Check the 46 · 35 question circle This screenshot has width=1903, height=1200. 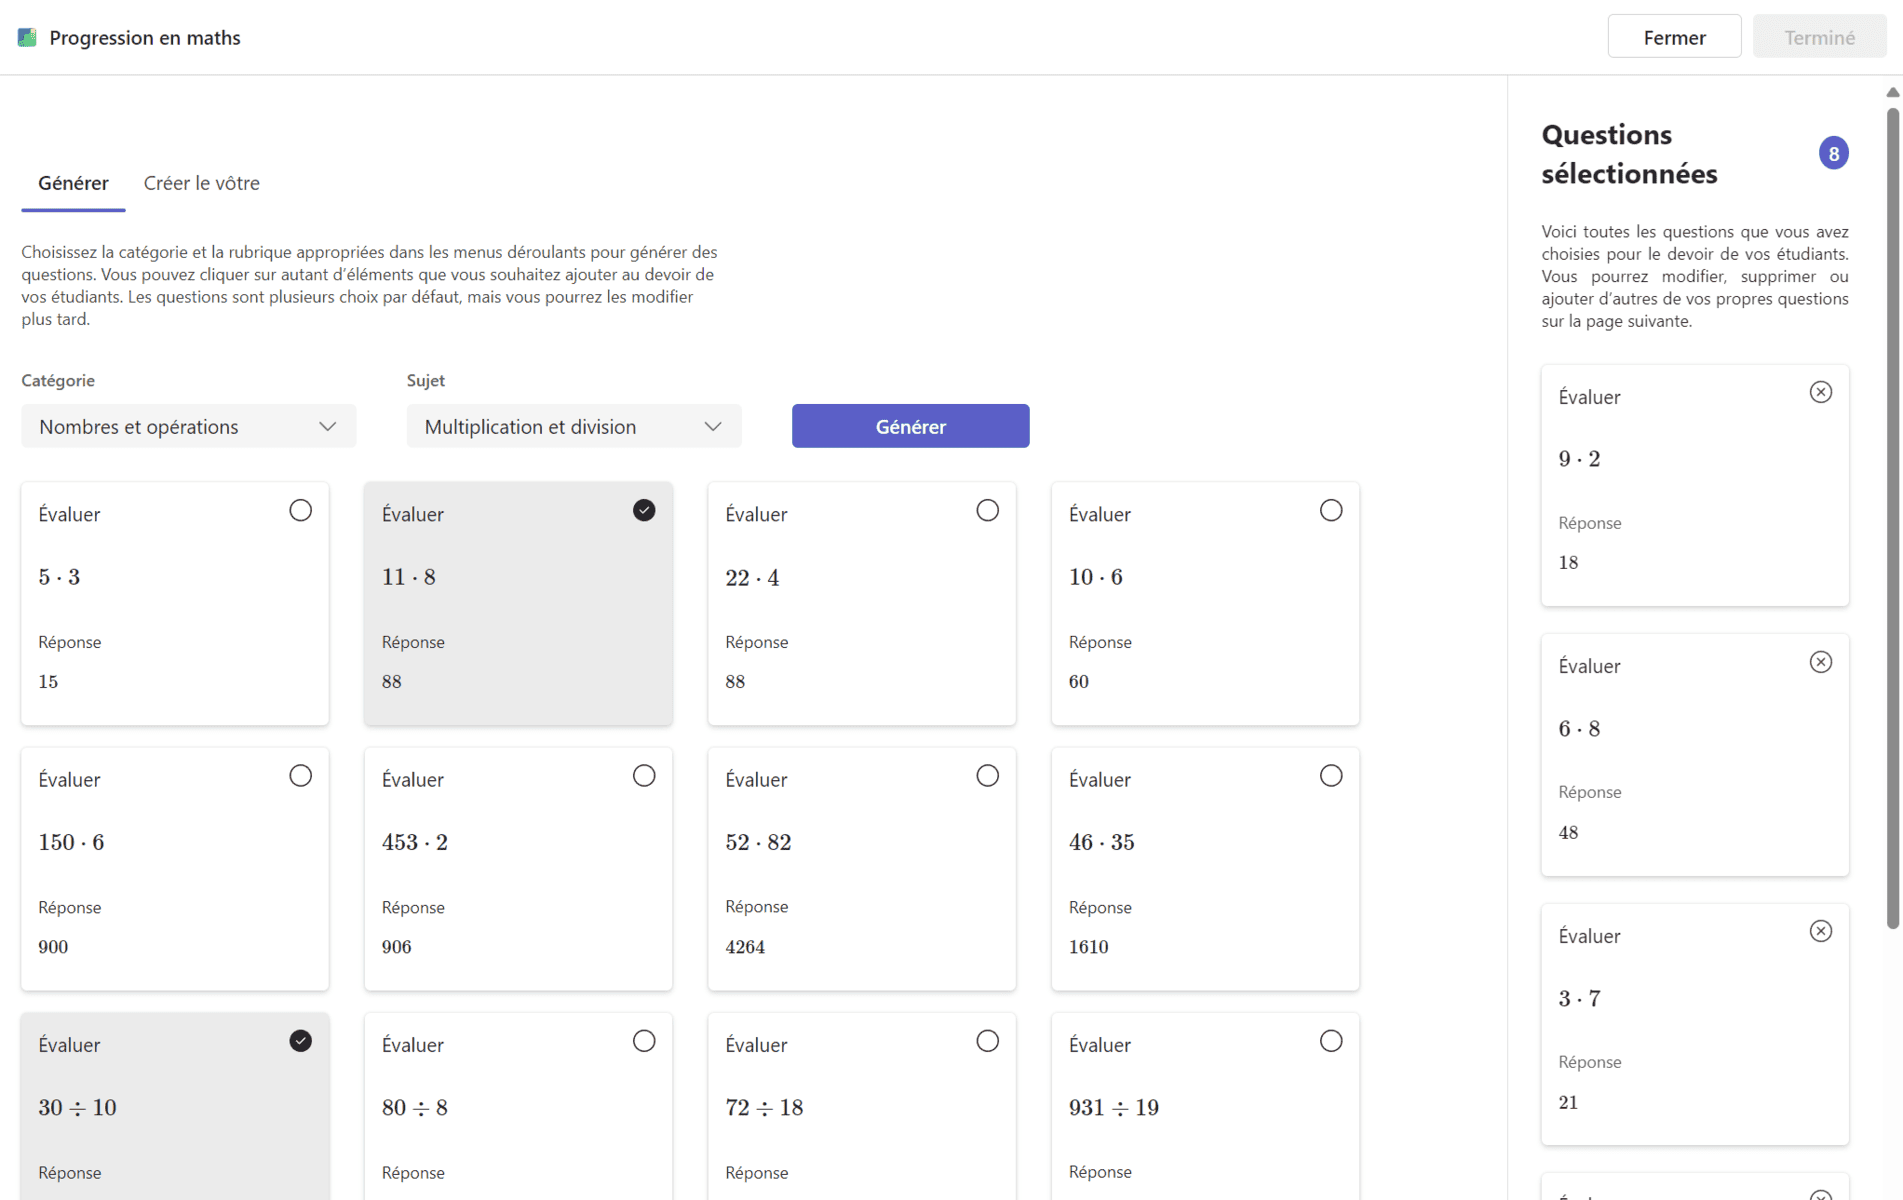click(x=1330, y=776)
